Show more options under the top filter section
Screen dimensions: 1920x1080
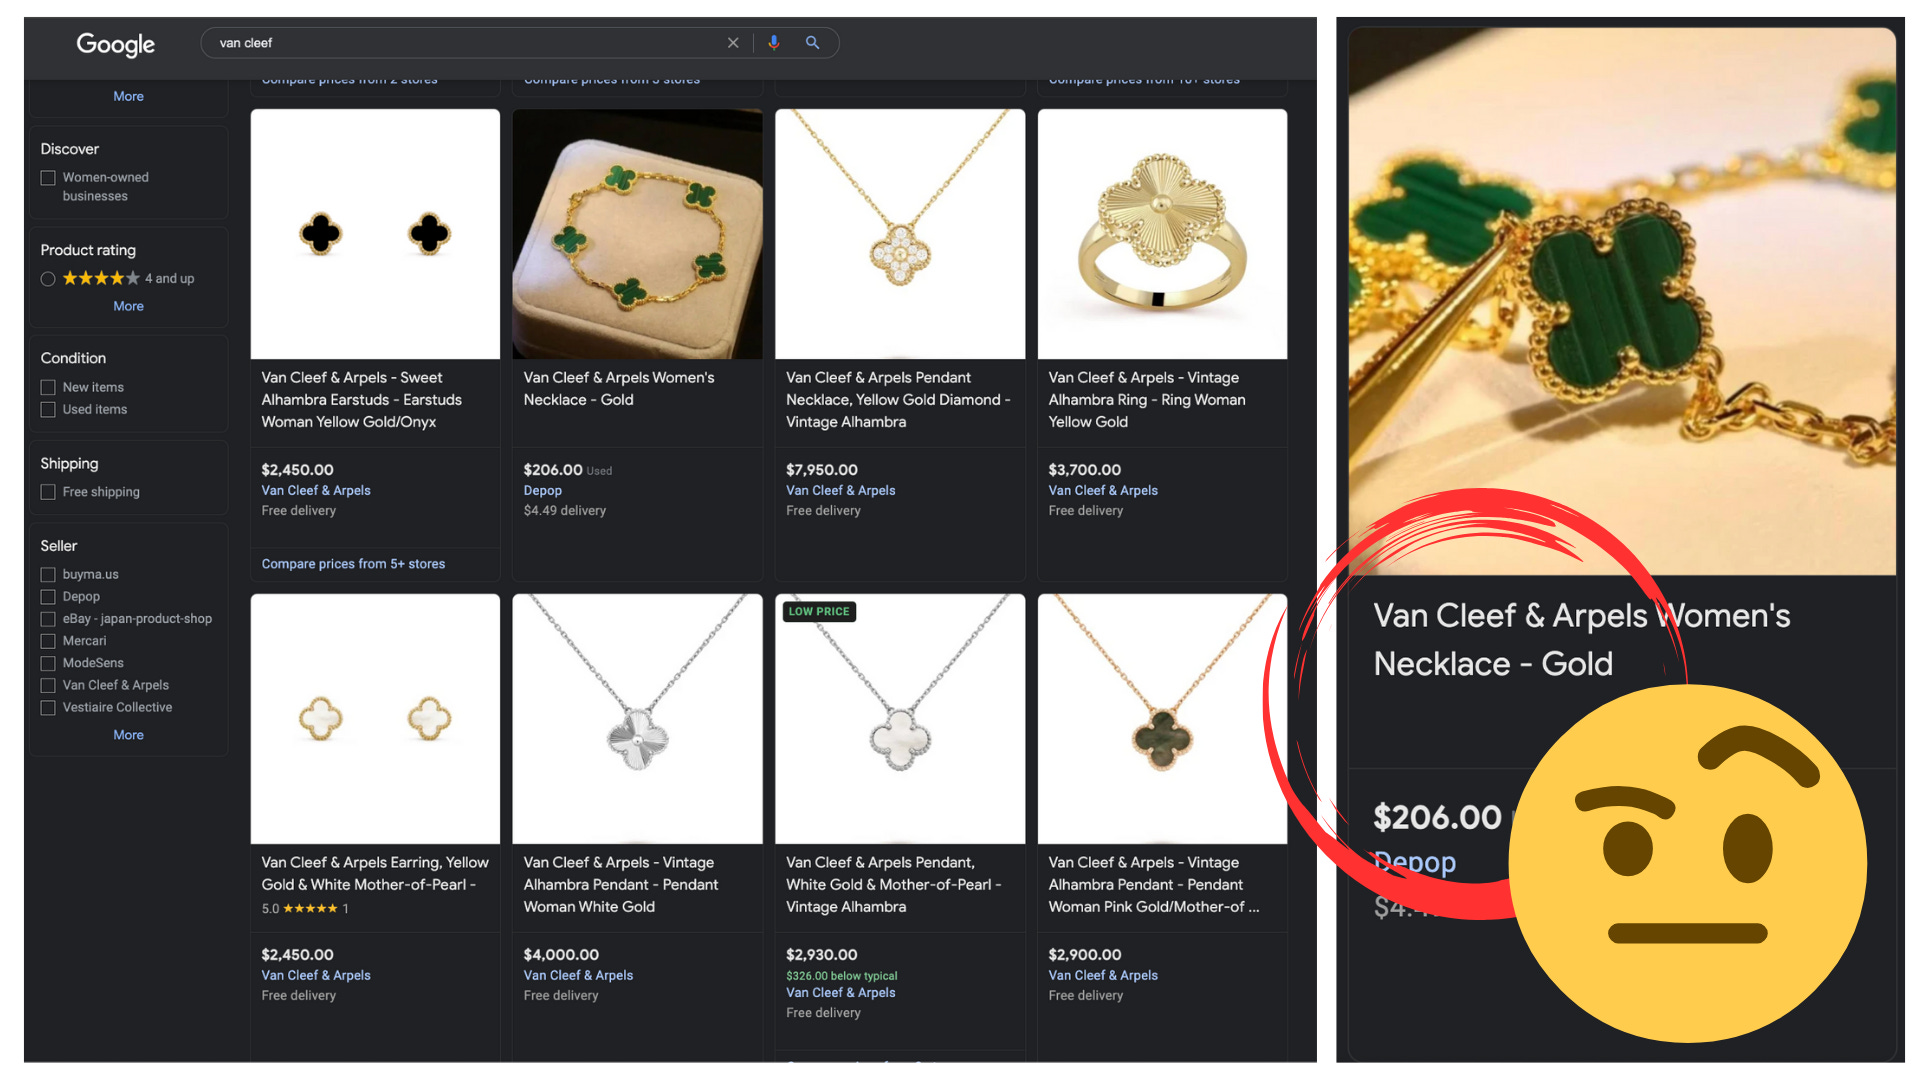point(127,96)
